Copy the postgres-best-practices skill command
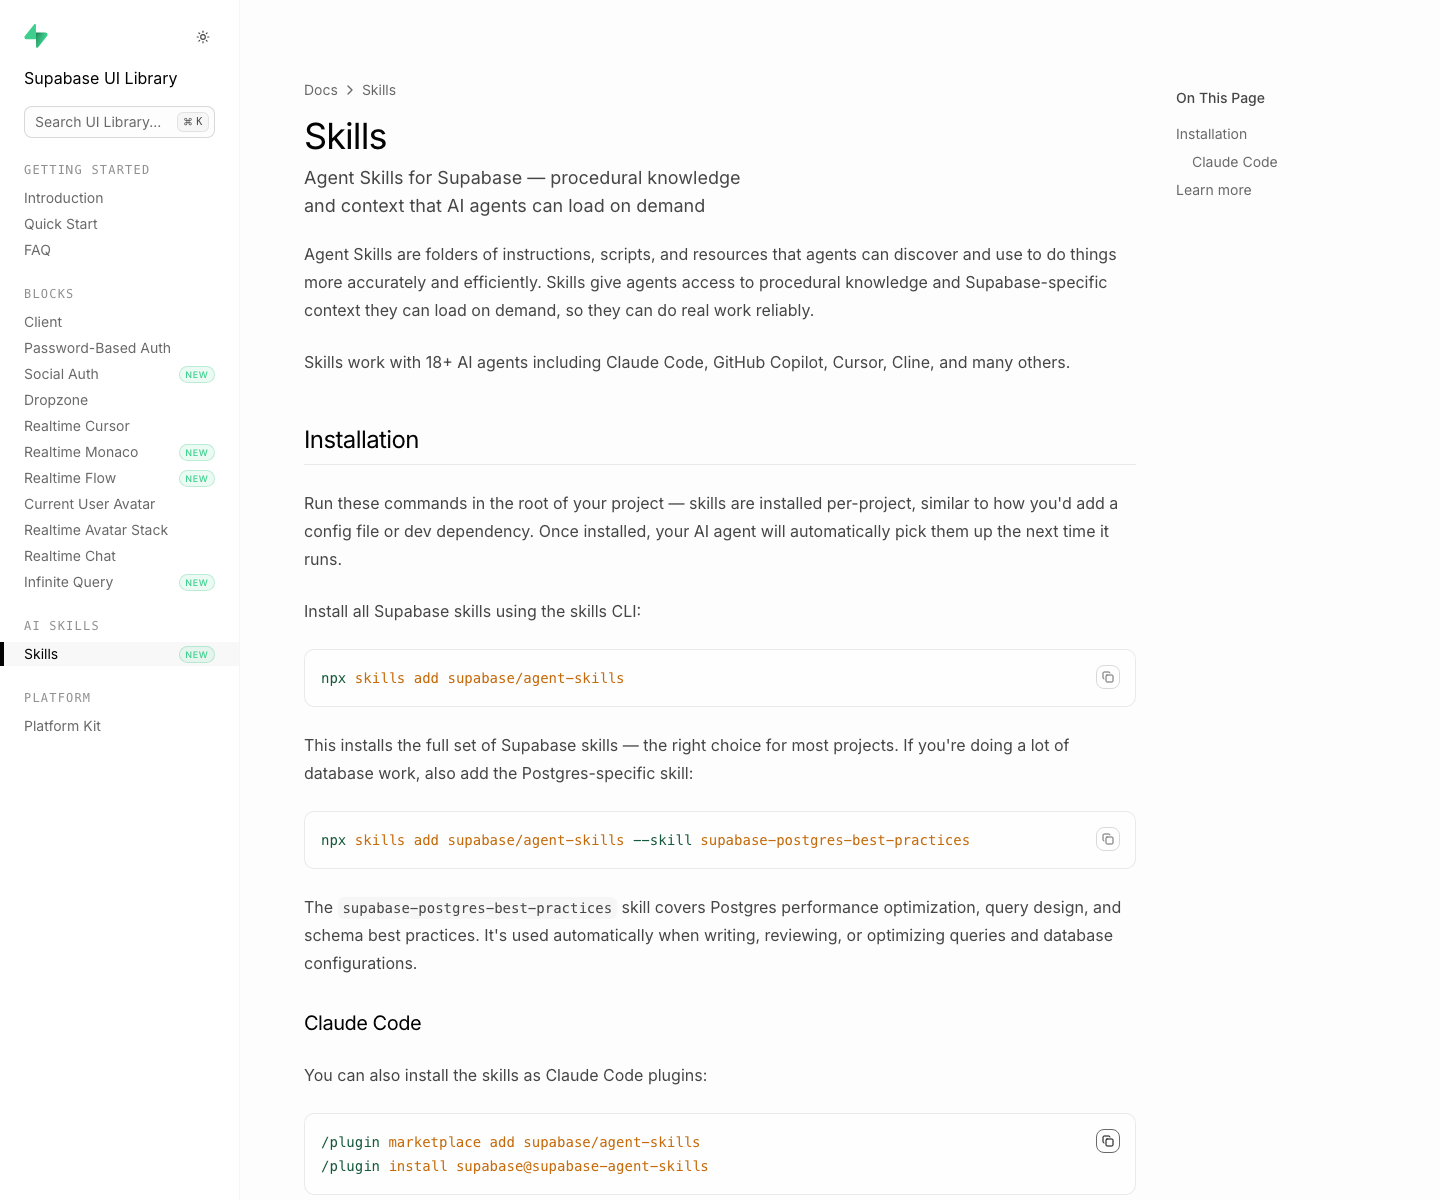 [1108, 839]
